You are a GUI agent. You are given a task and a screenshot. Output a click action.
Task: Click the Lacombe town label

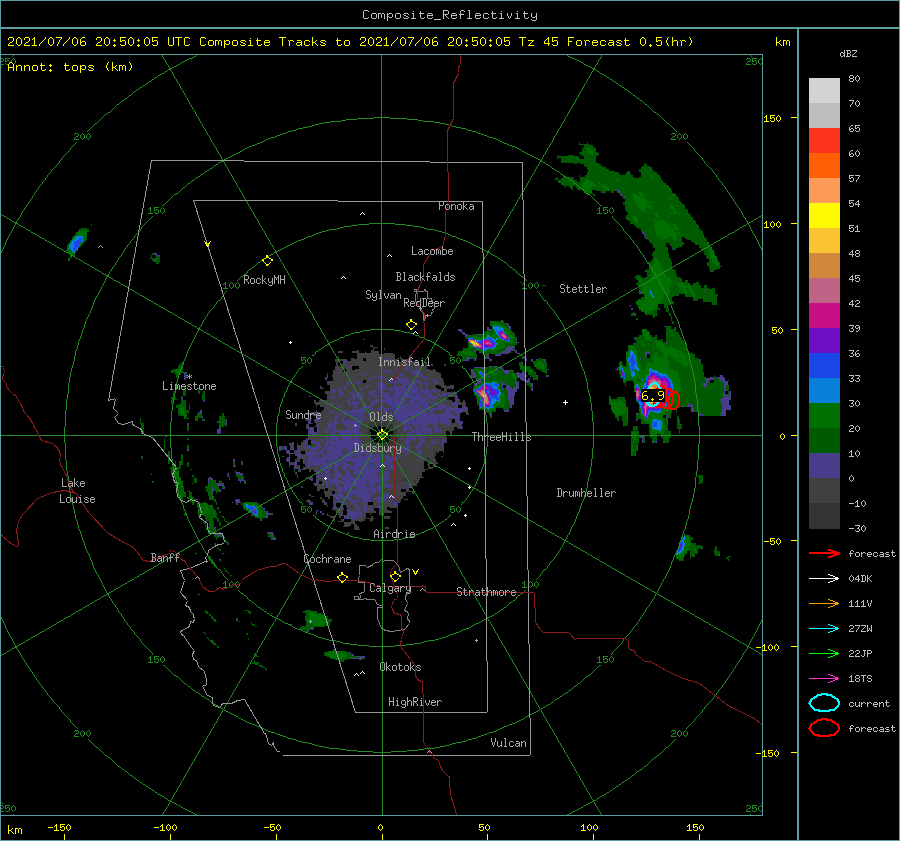click(432, 251)
